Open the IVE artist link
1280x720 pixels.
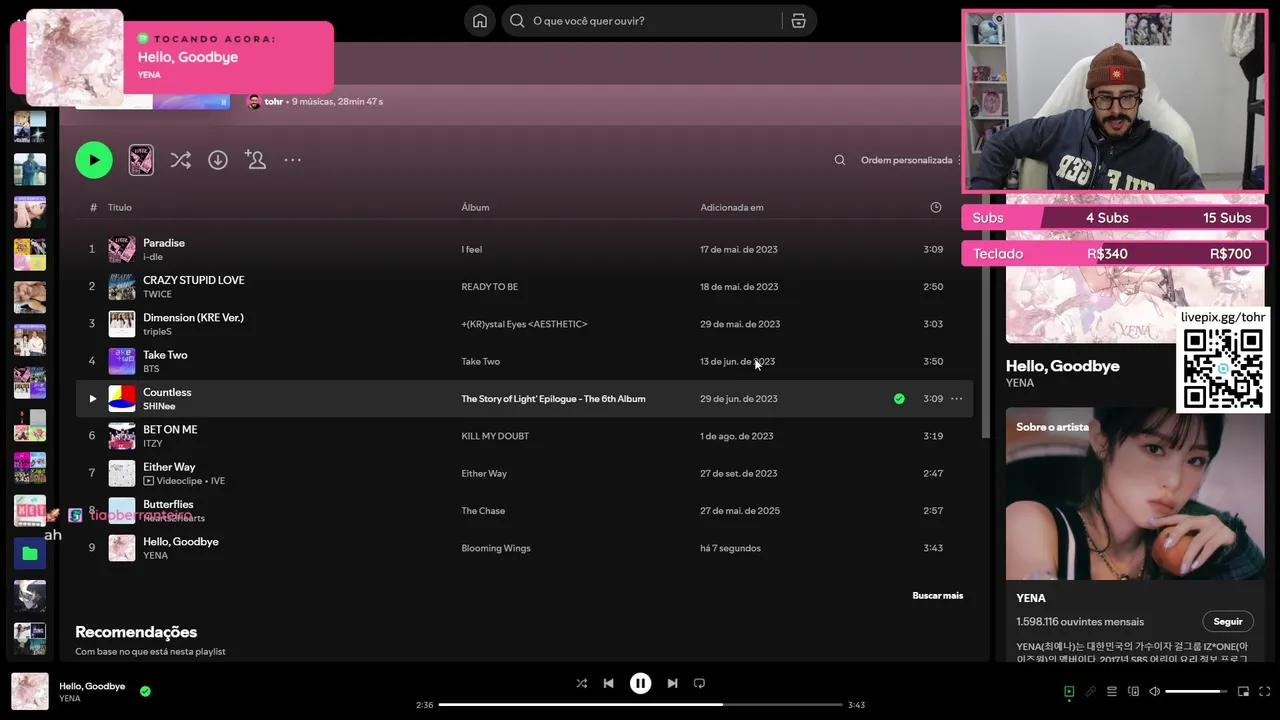[x=218, y=481]
